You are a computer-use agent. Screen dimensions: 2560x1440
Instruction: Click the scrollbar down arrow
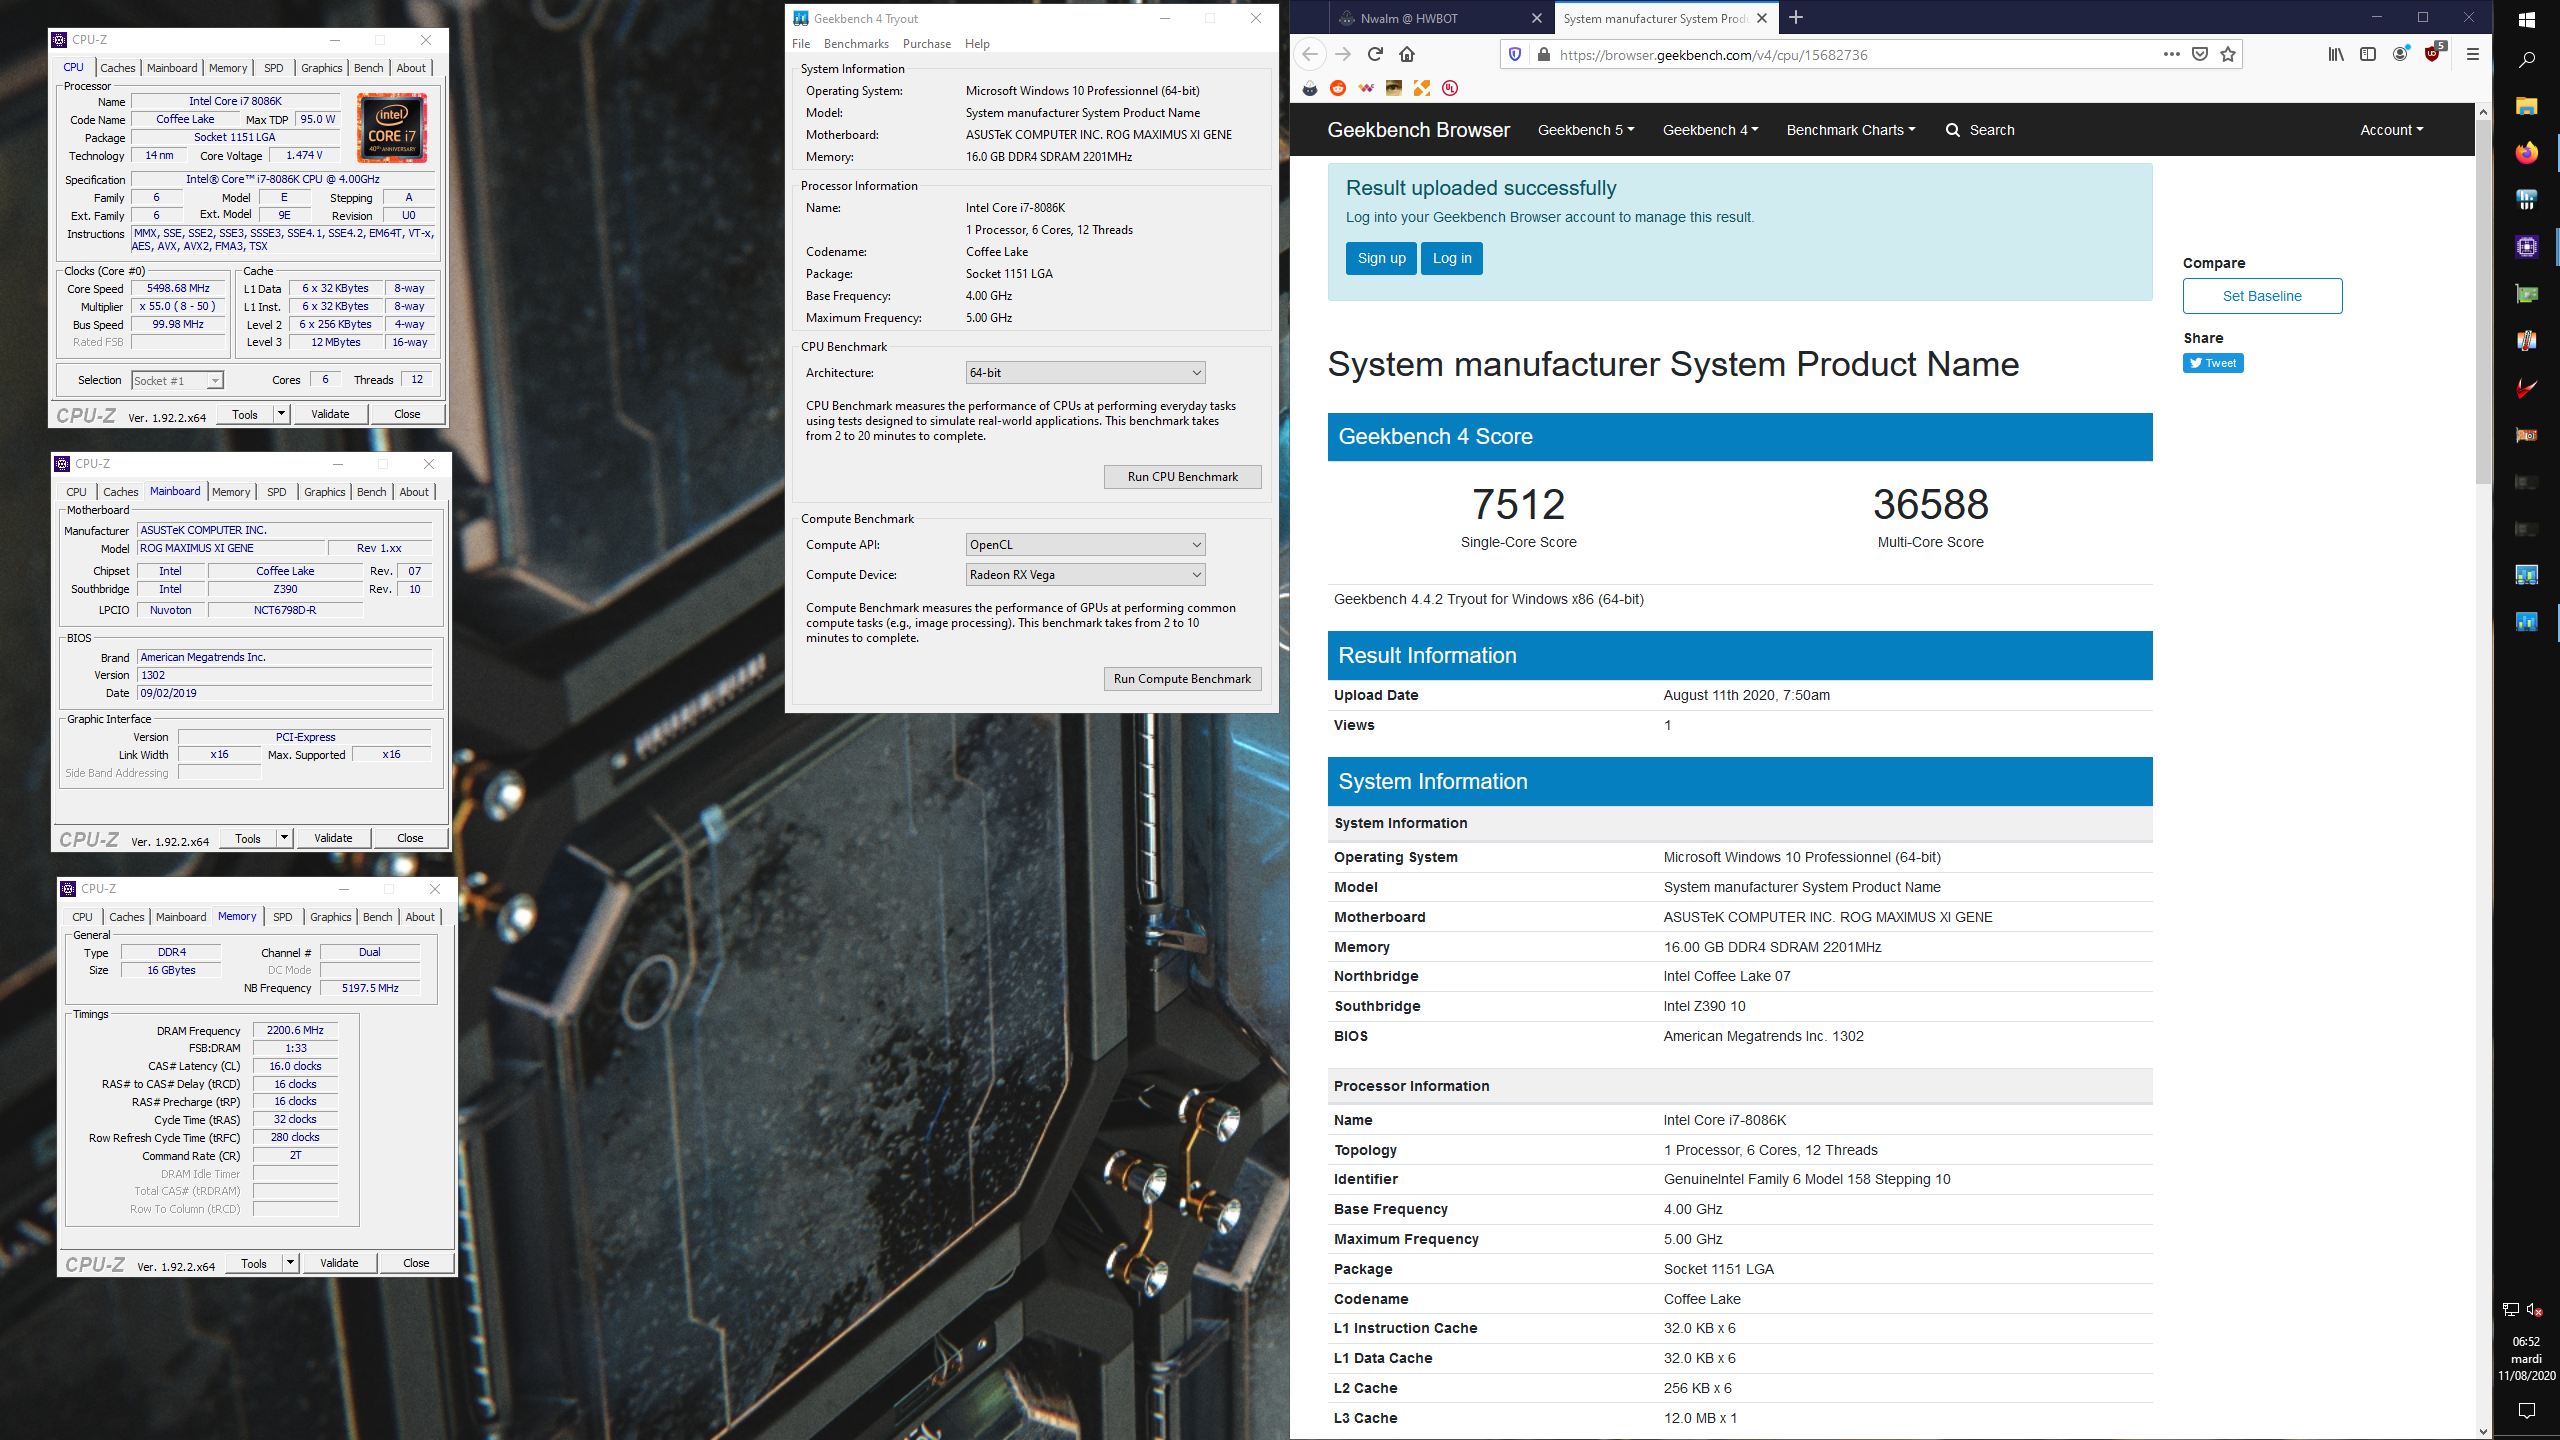coord(2483,1431)
